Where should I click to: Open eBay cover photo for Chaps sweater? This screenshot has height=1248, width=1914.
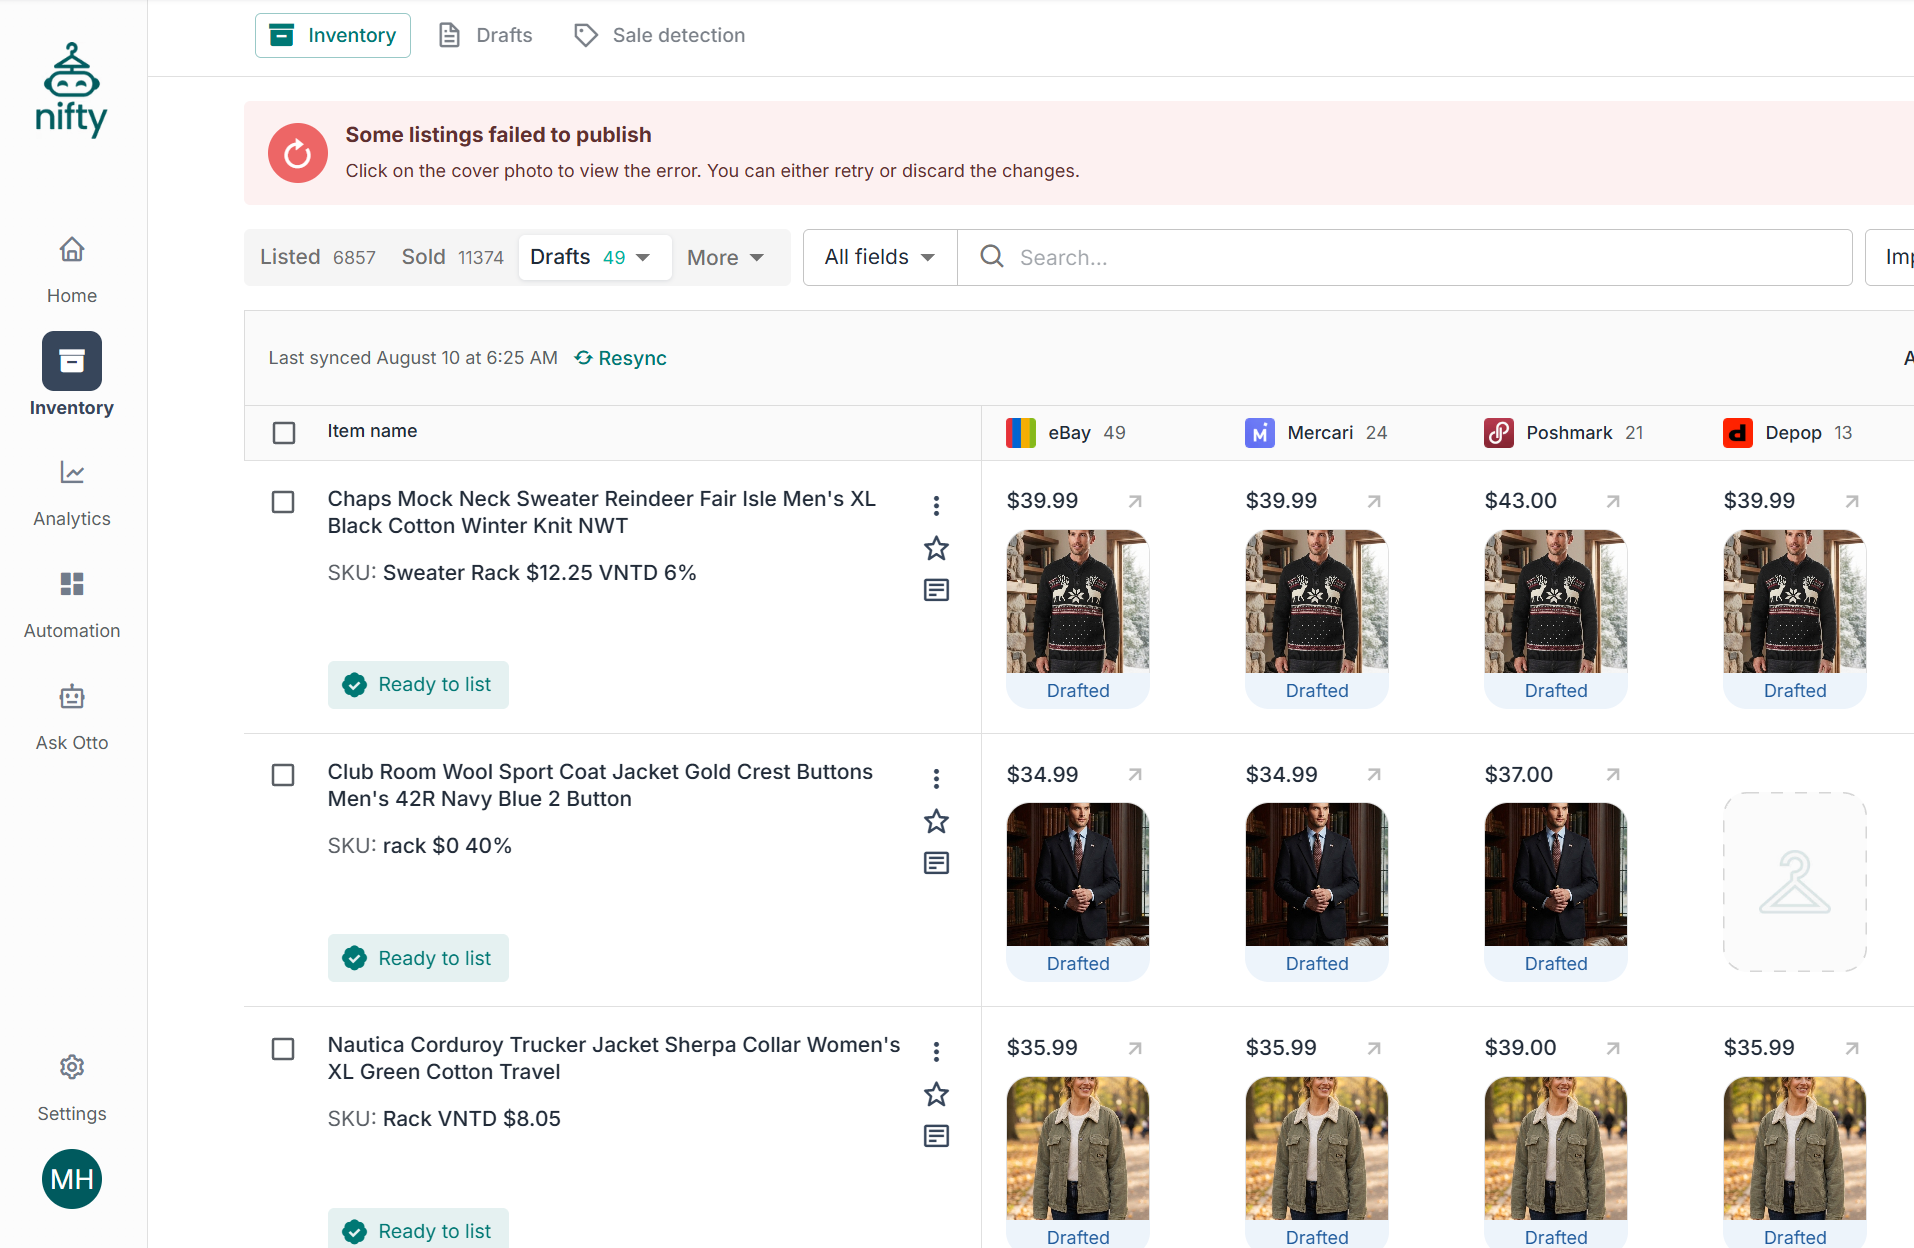click(1078, 601)
